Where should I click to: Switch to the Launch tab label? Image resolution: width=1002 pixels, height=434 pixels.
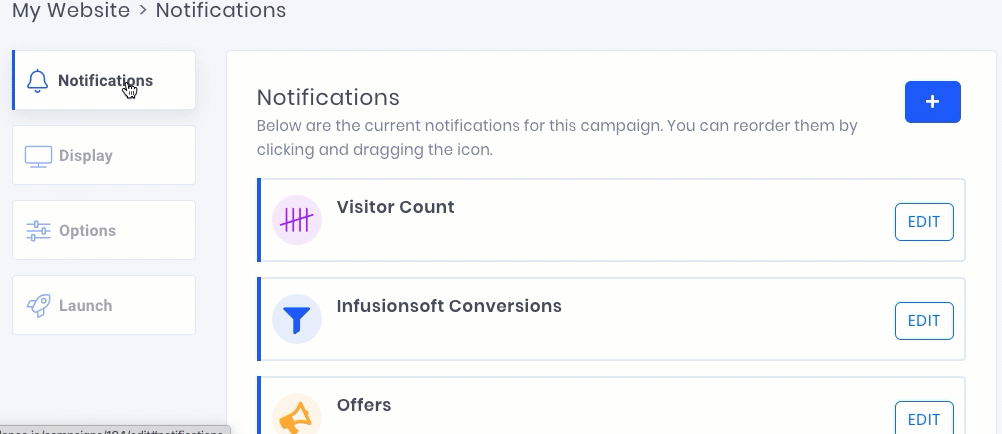(x=86, y=306)
